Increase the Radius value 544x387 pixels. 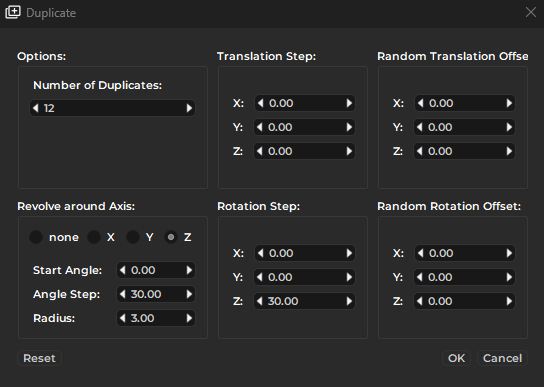[189, 318]
